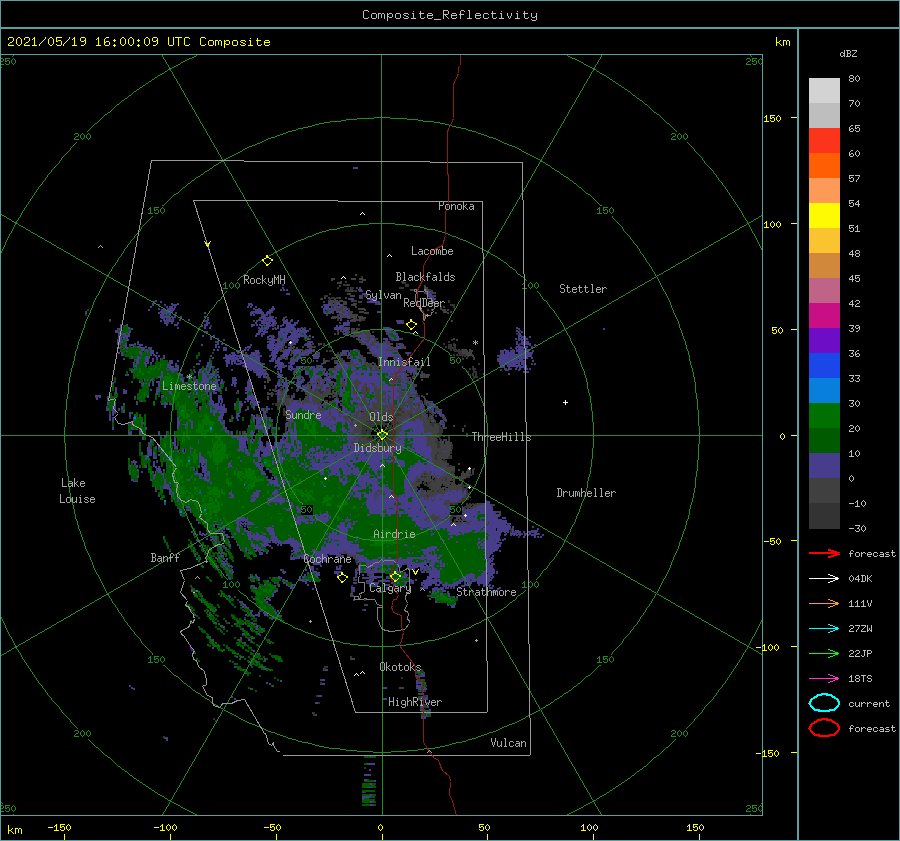Click the cyan 27ZW arrow legend icon

click(x=824, y=629)
